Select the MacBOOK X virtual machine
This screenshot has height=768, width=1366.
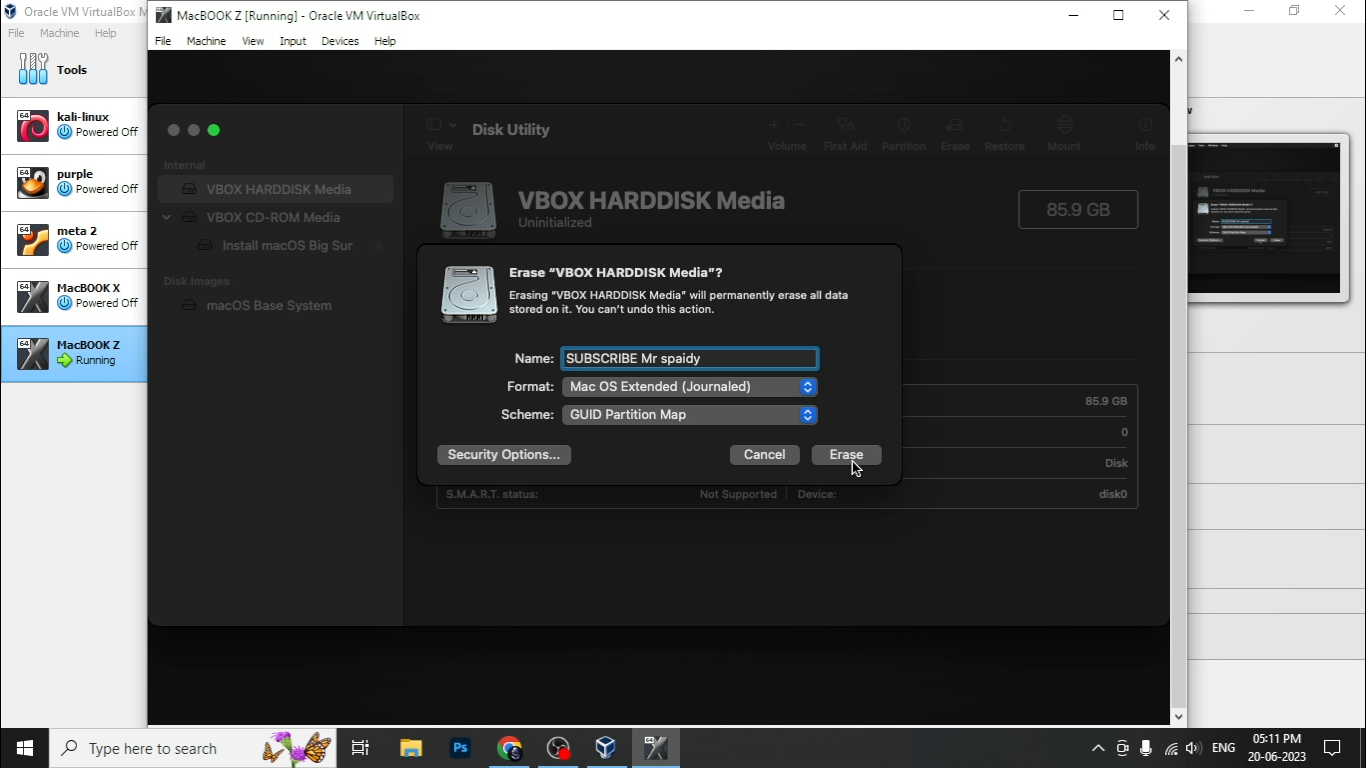point(74,297)
